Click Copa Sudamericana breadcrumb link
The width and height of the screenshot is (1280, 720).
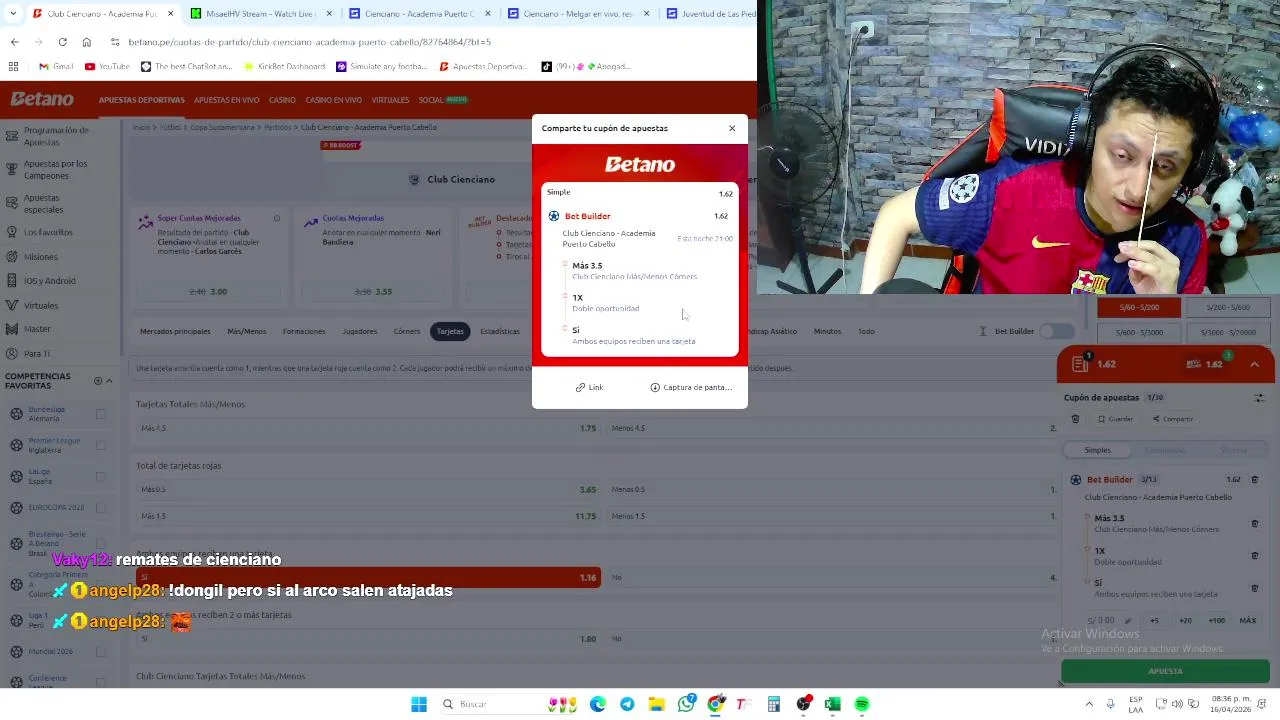point(222,127)
